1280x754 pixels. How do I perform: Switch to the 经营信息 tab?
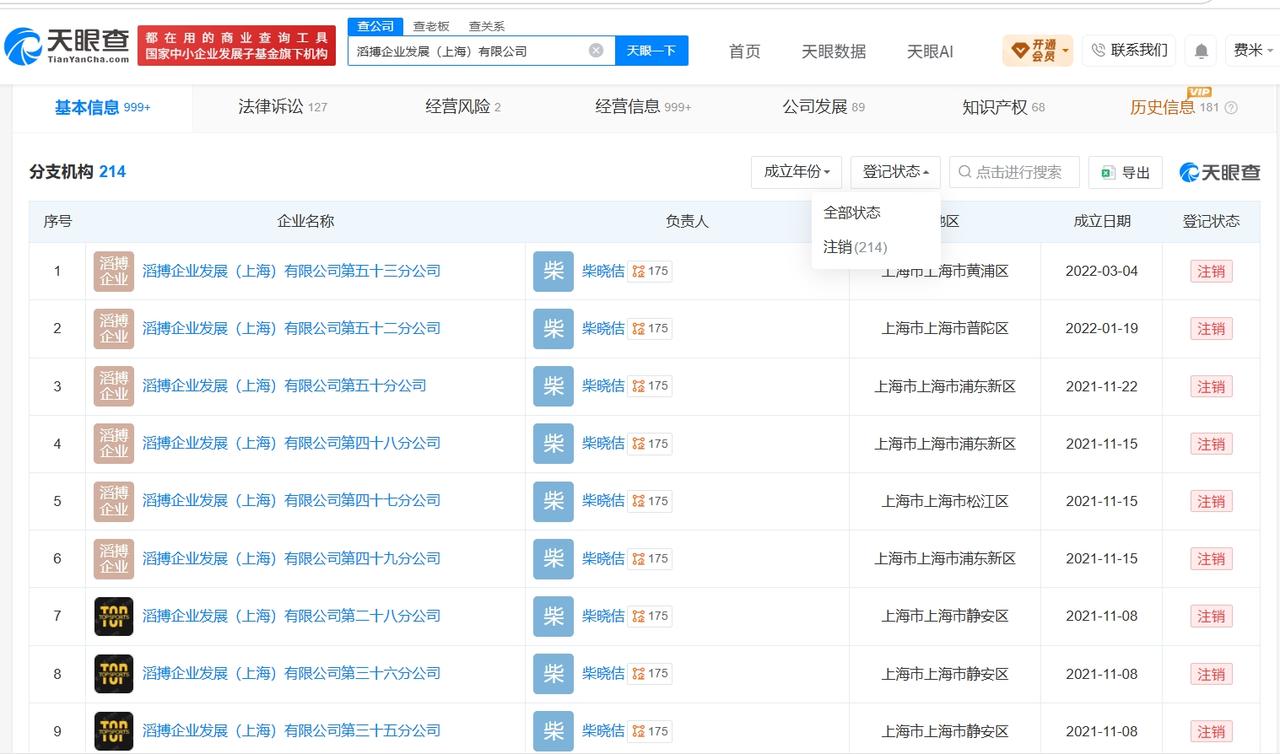coord(643,107)
